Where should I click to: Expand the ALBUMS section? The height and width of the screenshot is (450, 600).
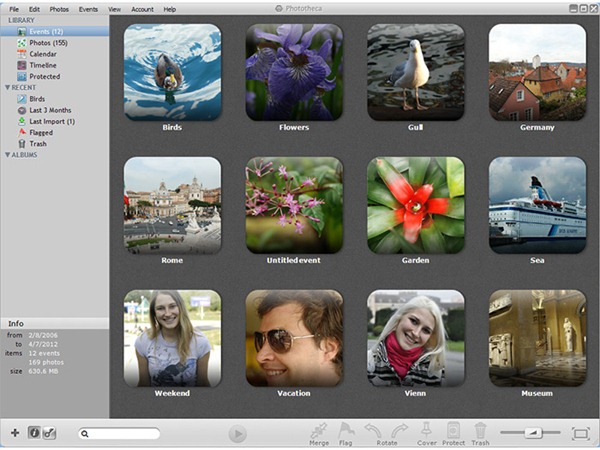click(8, 155)
